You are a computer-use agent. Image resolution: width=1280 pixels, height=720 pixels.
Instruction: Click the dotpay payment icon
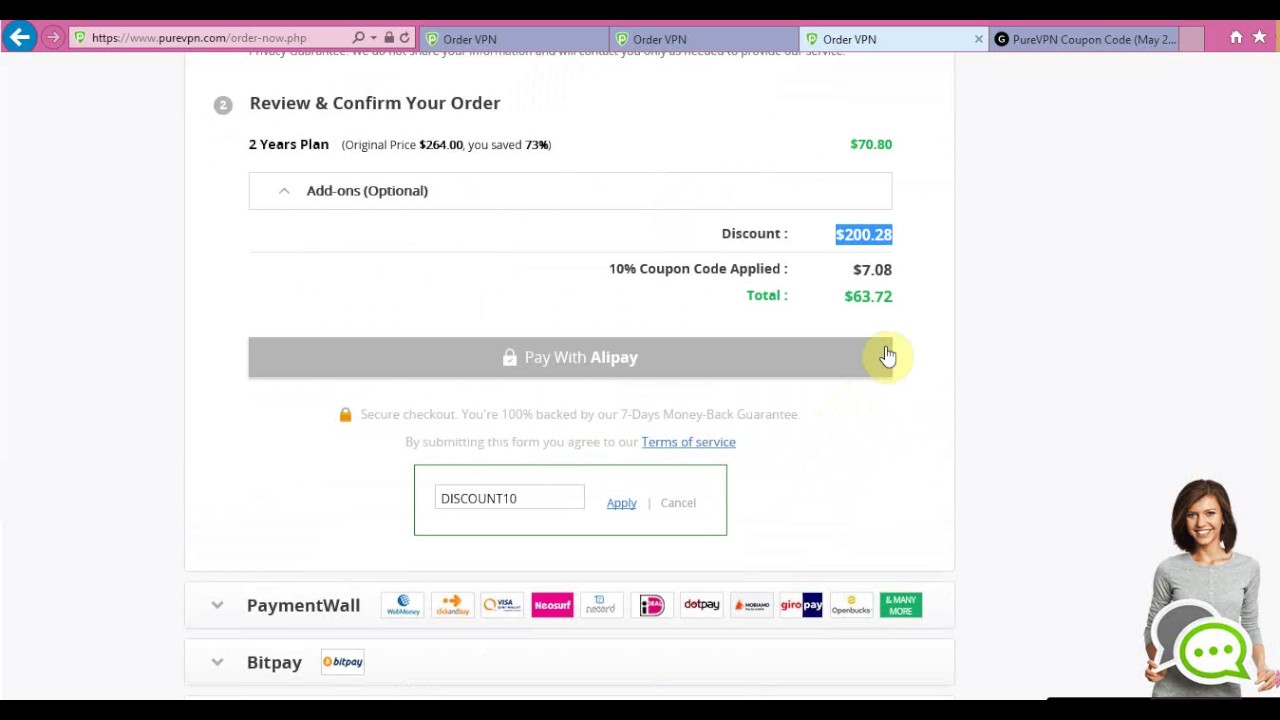pos(702,605)
